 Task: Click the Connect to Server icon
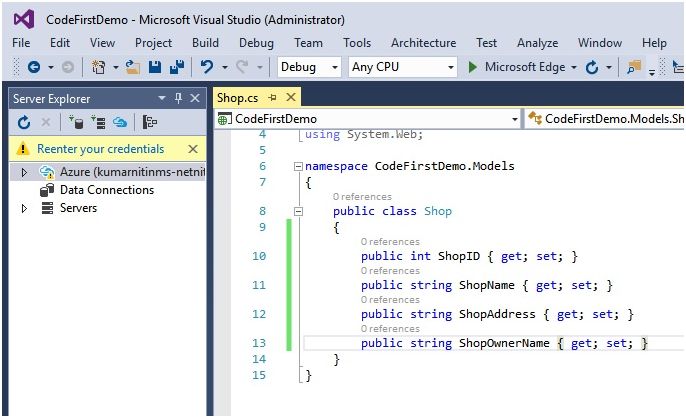point(98,122)
